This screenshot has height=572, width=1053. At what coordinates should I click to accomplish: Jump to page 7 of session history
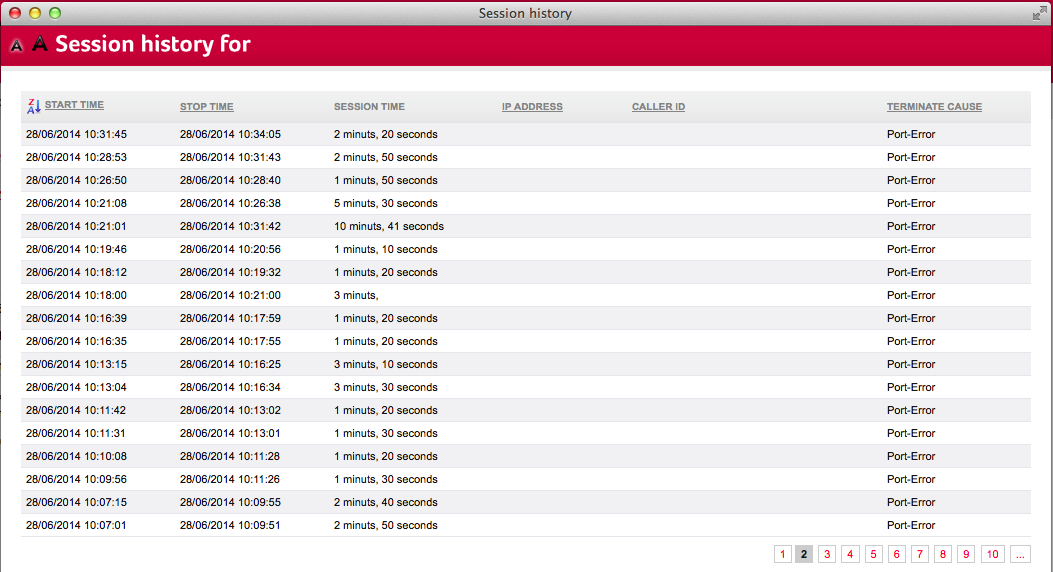[x=919, y=554]
